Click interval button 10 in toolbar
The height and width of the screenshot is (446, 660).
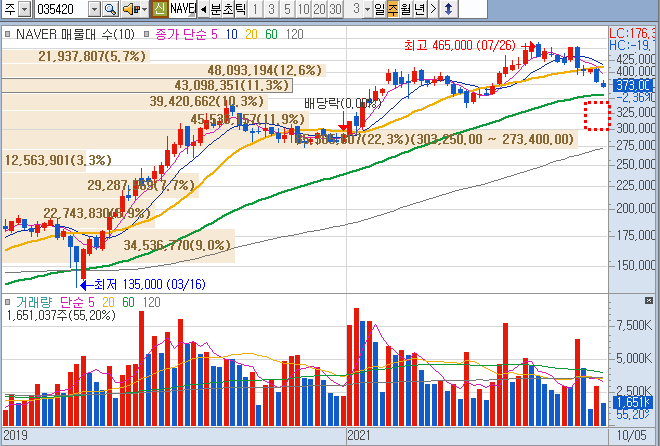pyautogui.click(x=303, y=9)
